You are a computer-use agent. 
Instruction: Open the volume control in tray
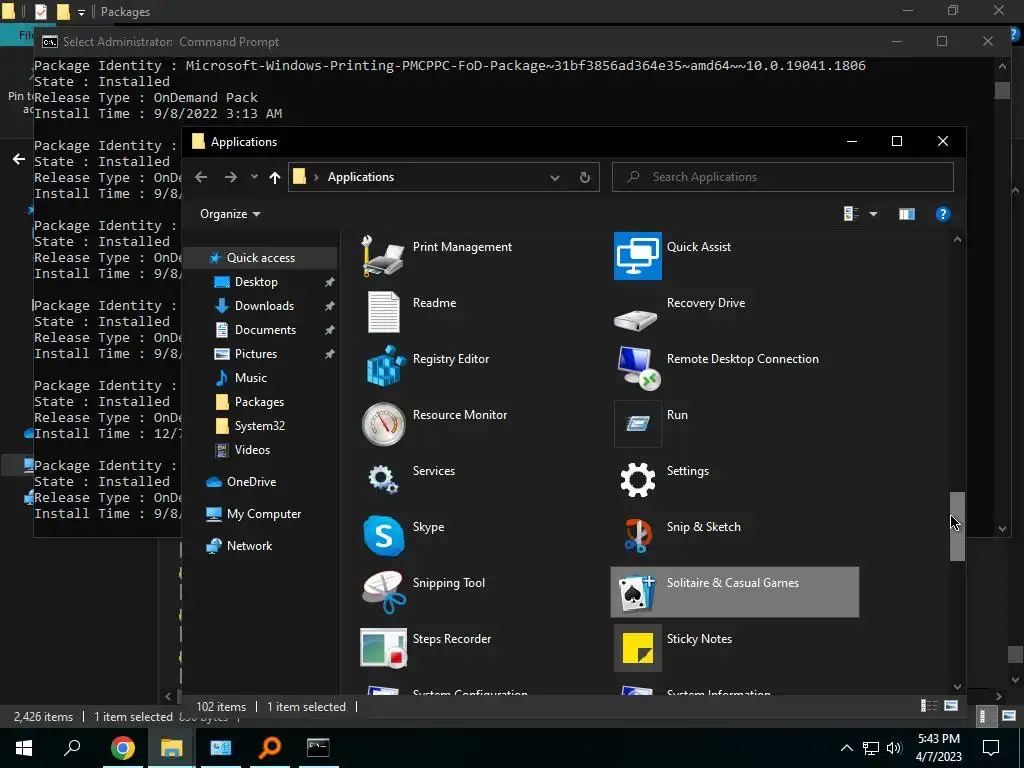click(x=894, y=748)
